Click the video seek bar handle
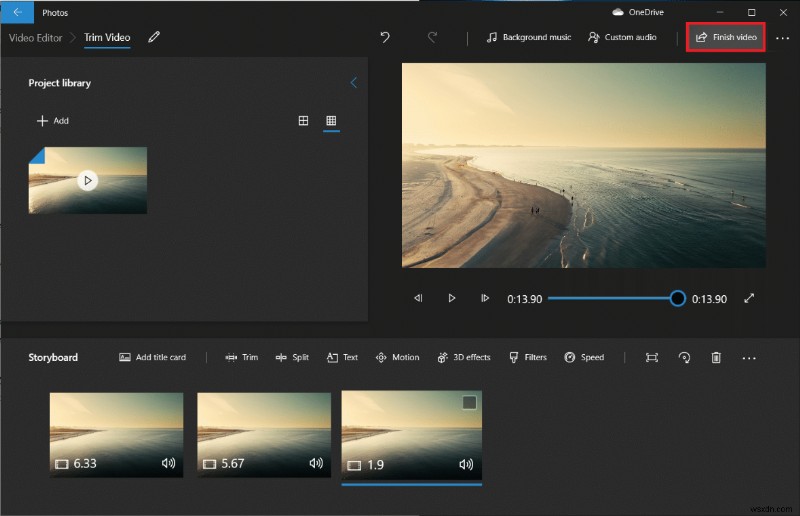This screenshot has width=800, height=516. tap(677, 298)
